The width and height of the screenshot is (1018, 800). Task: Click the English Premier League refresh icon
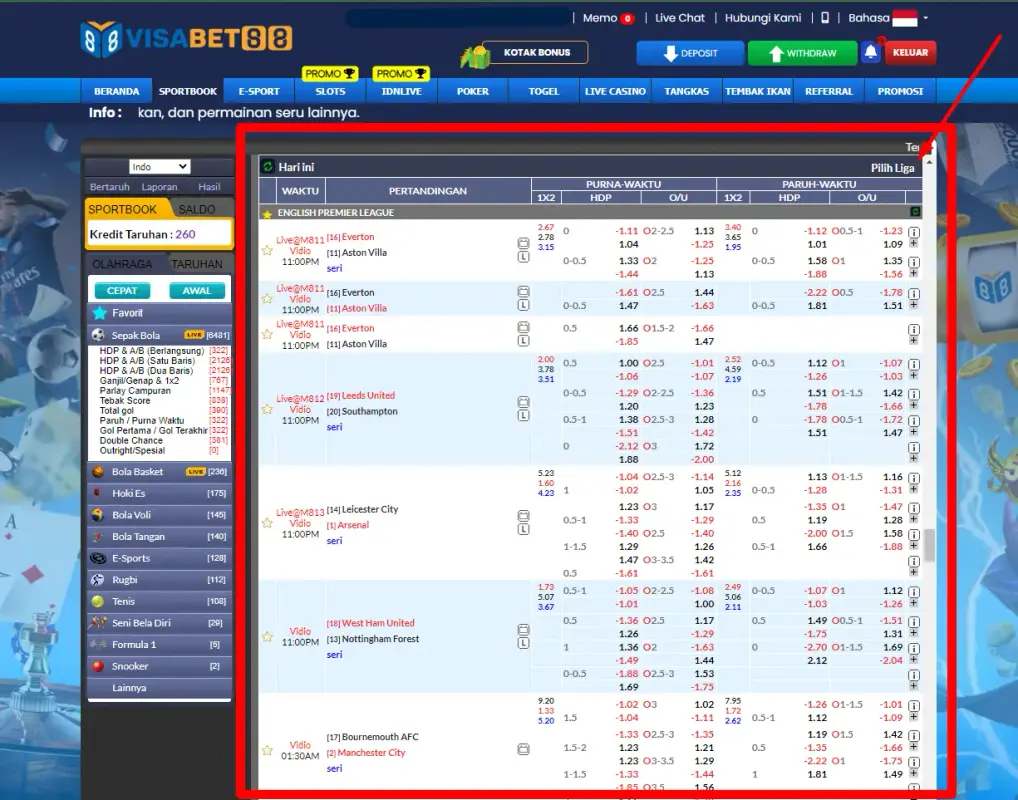tap(915, 212)
